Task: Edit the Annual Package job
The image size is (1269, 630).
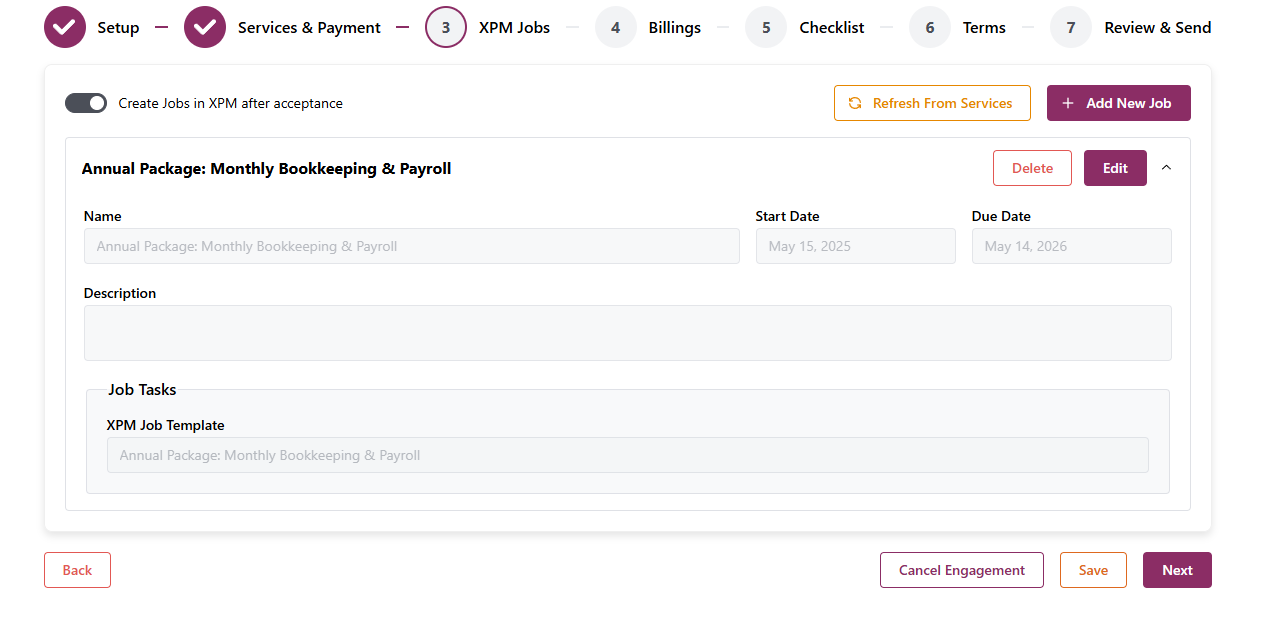Action: click(1115, 168)
